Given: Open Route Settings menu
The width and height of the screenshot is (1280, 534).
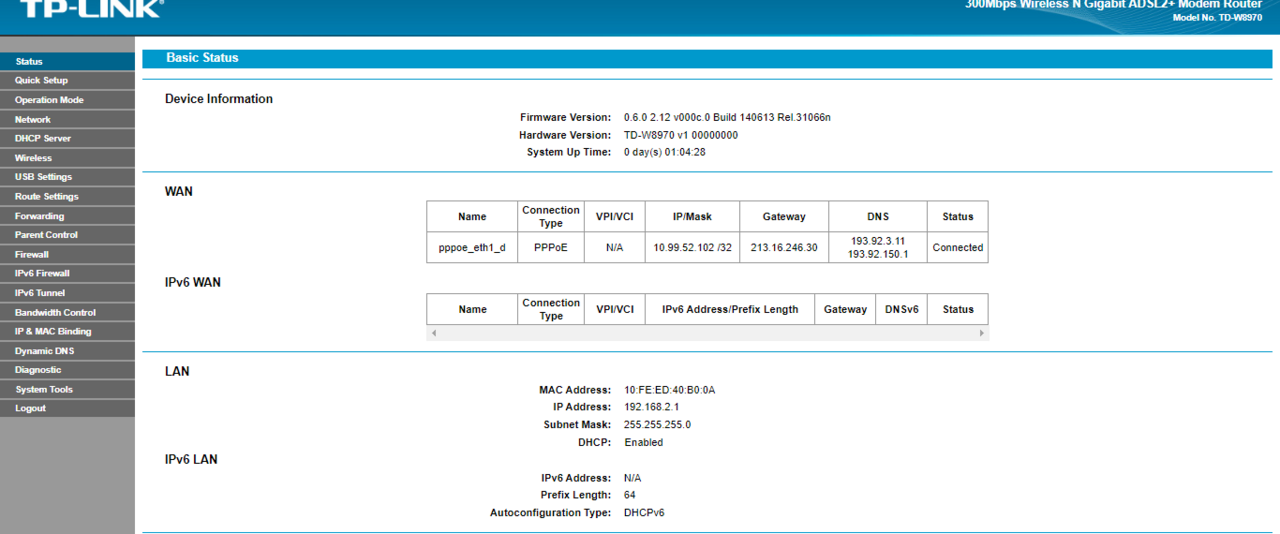Looking at the screenshot, I should 67,196.
